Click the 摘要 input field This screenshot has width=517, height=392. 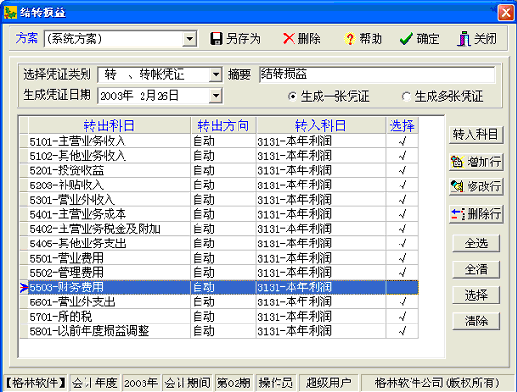[377, 74]
